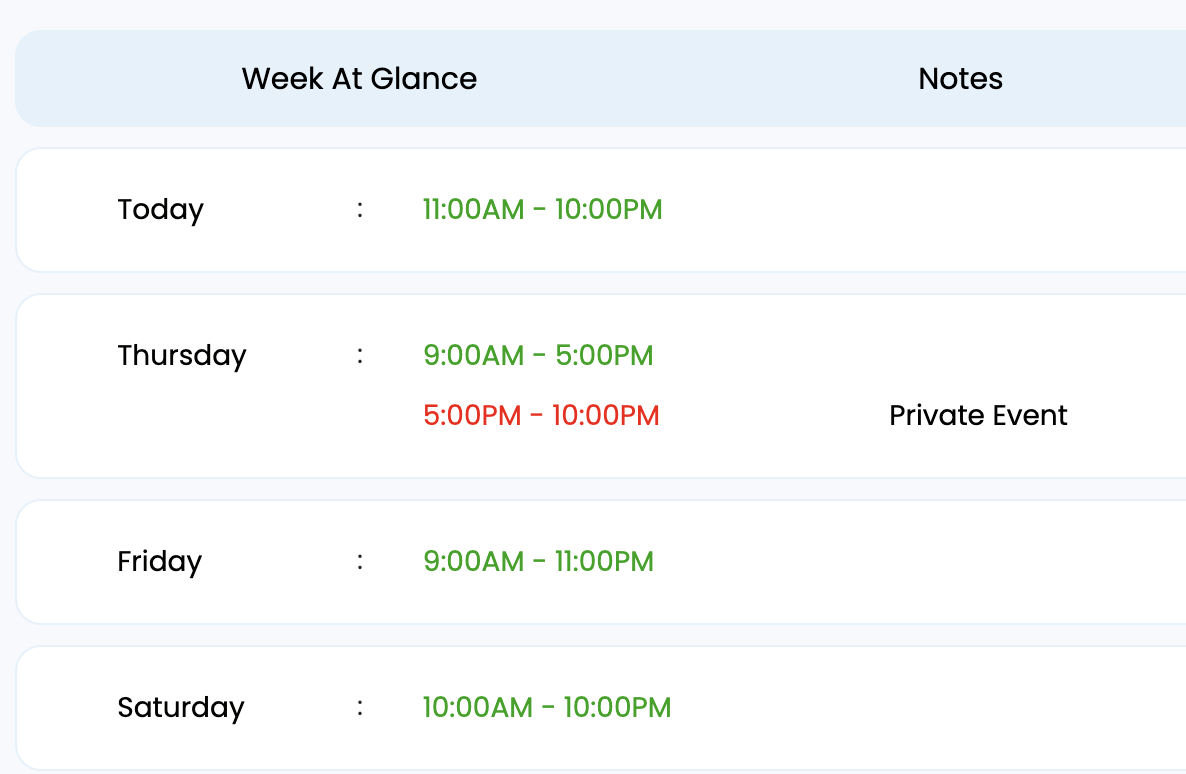The height and width of the screenshot is (774, 1186).
Task: Click the colon separator in Saturday row
Action: [359, 707]
